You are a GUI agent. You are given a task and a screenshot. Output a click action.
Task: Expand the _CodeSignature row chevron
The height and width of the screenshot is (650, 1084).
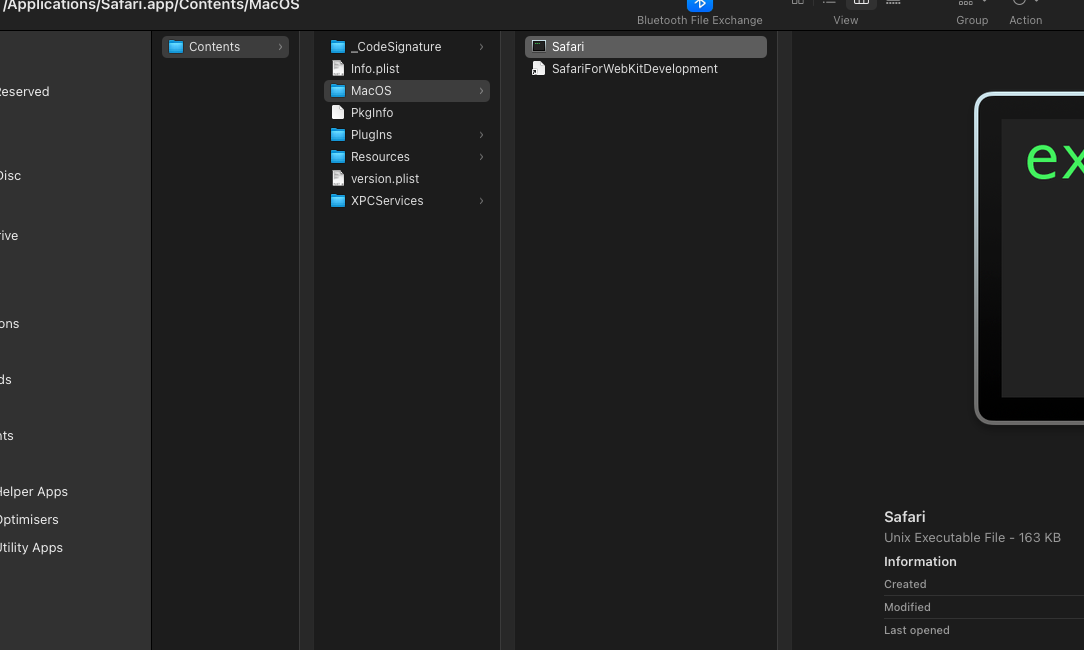(x=481, y=47)
